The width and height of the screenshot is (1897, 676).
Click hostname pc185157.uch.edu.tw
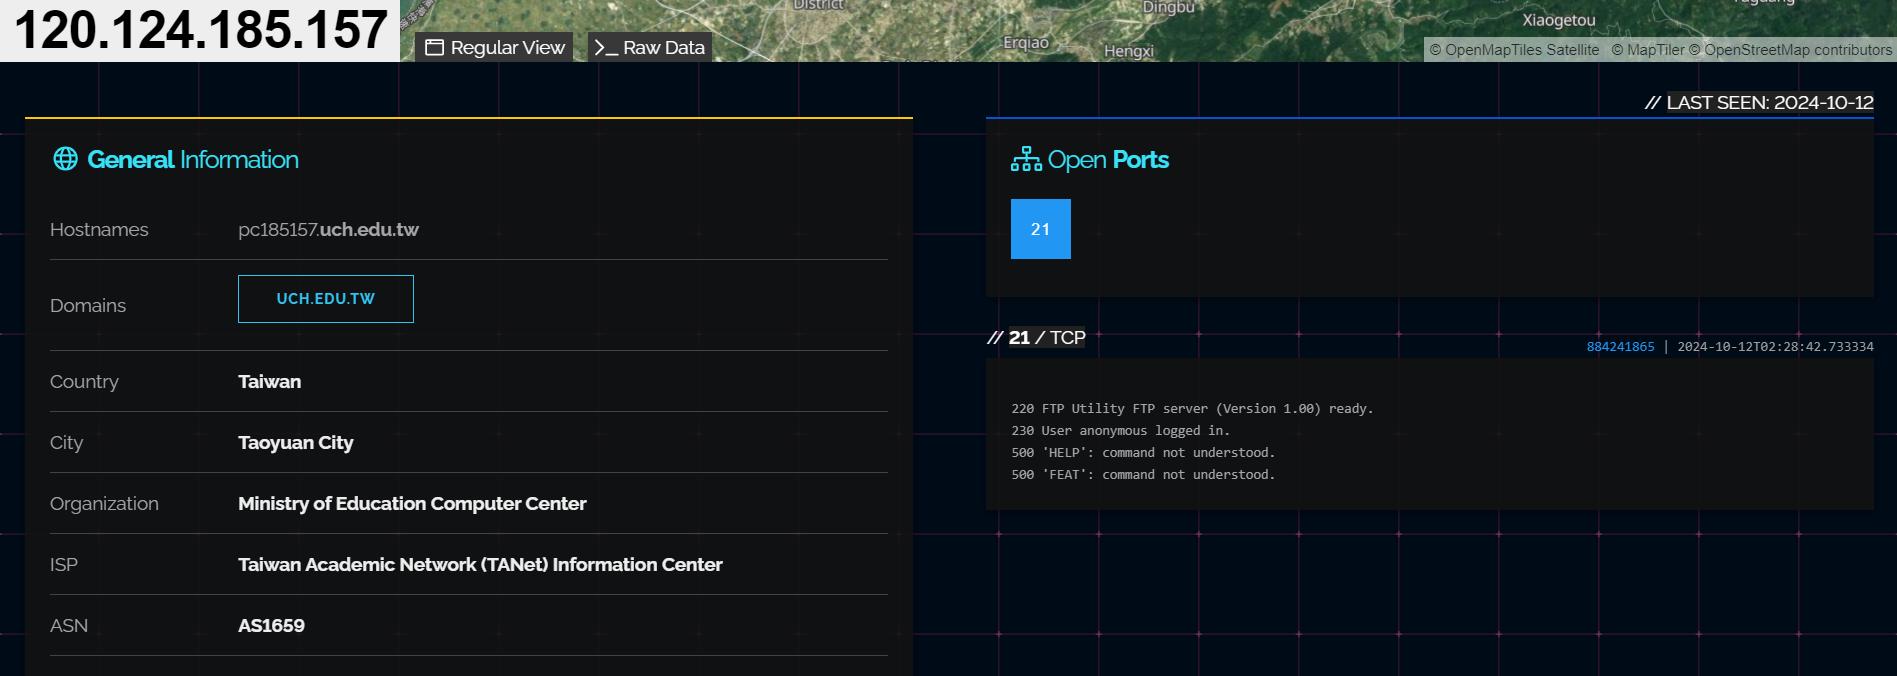point(328,230)
